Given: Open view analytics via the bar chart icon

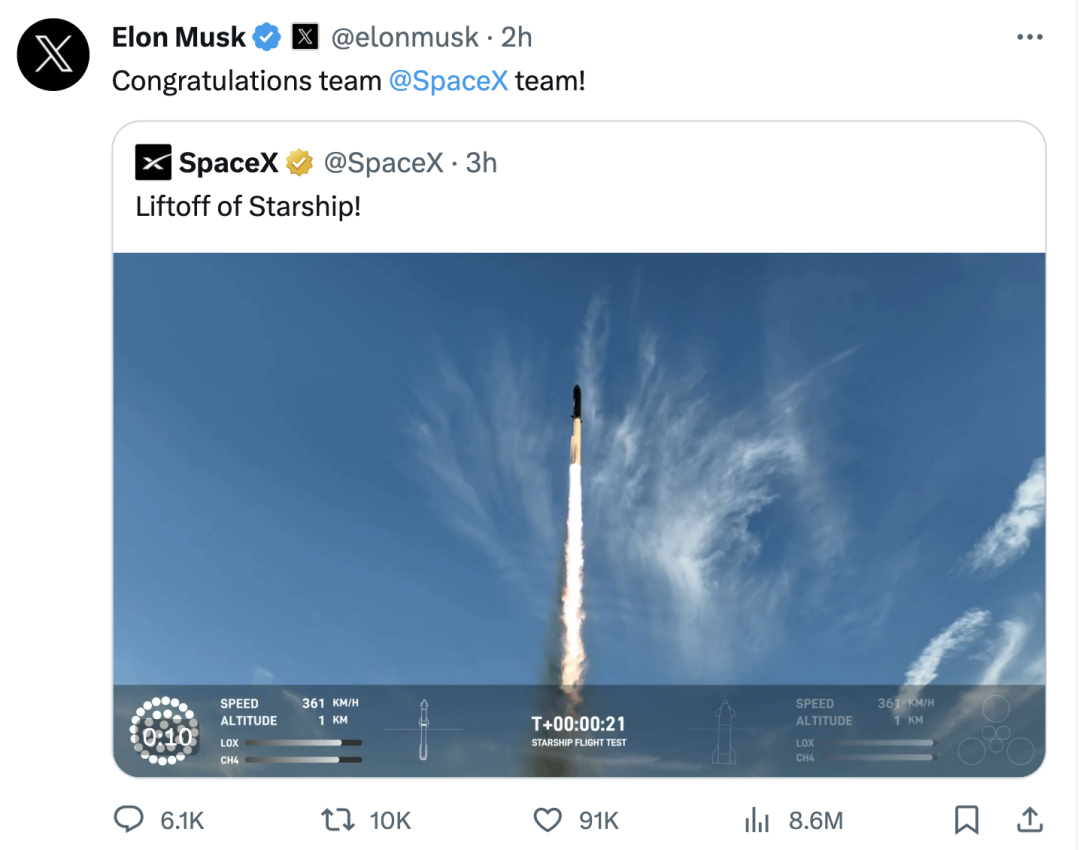Looking at the screenshot, I should coord(755,819).
